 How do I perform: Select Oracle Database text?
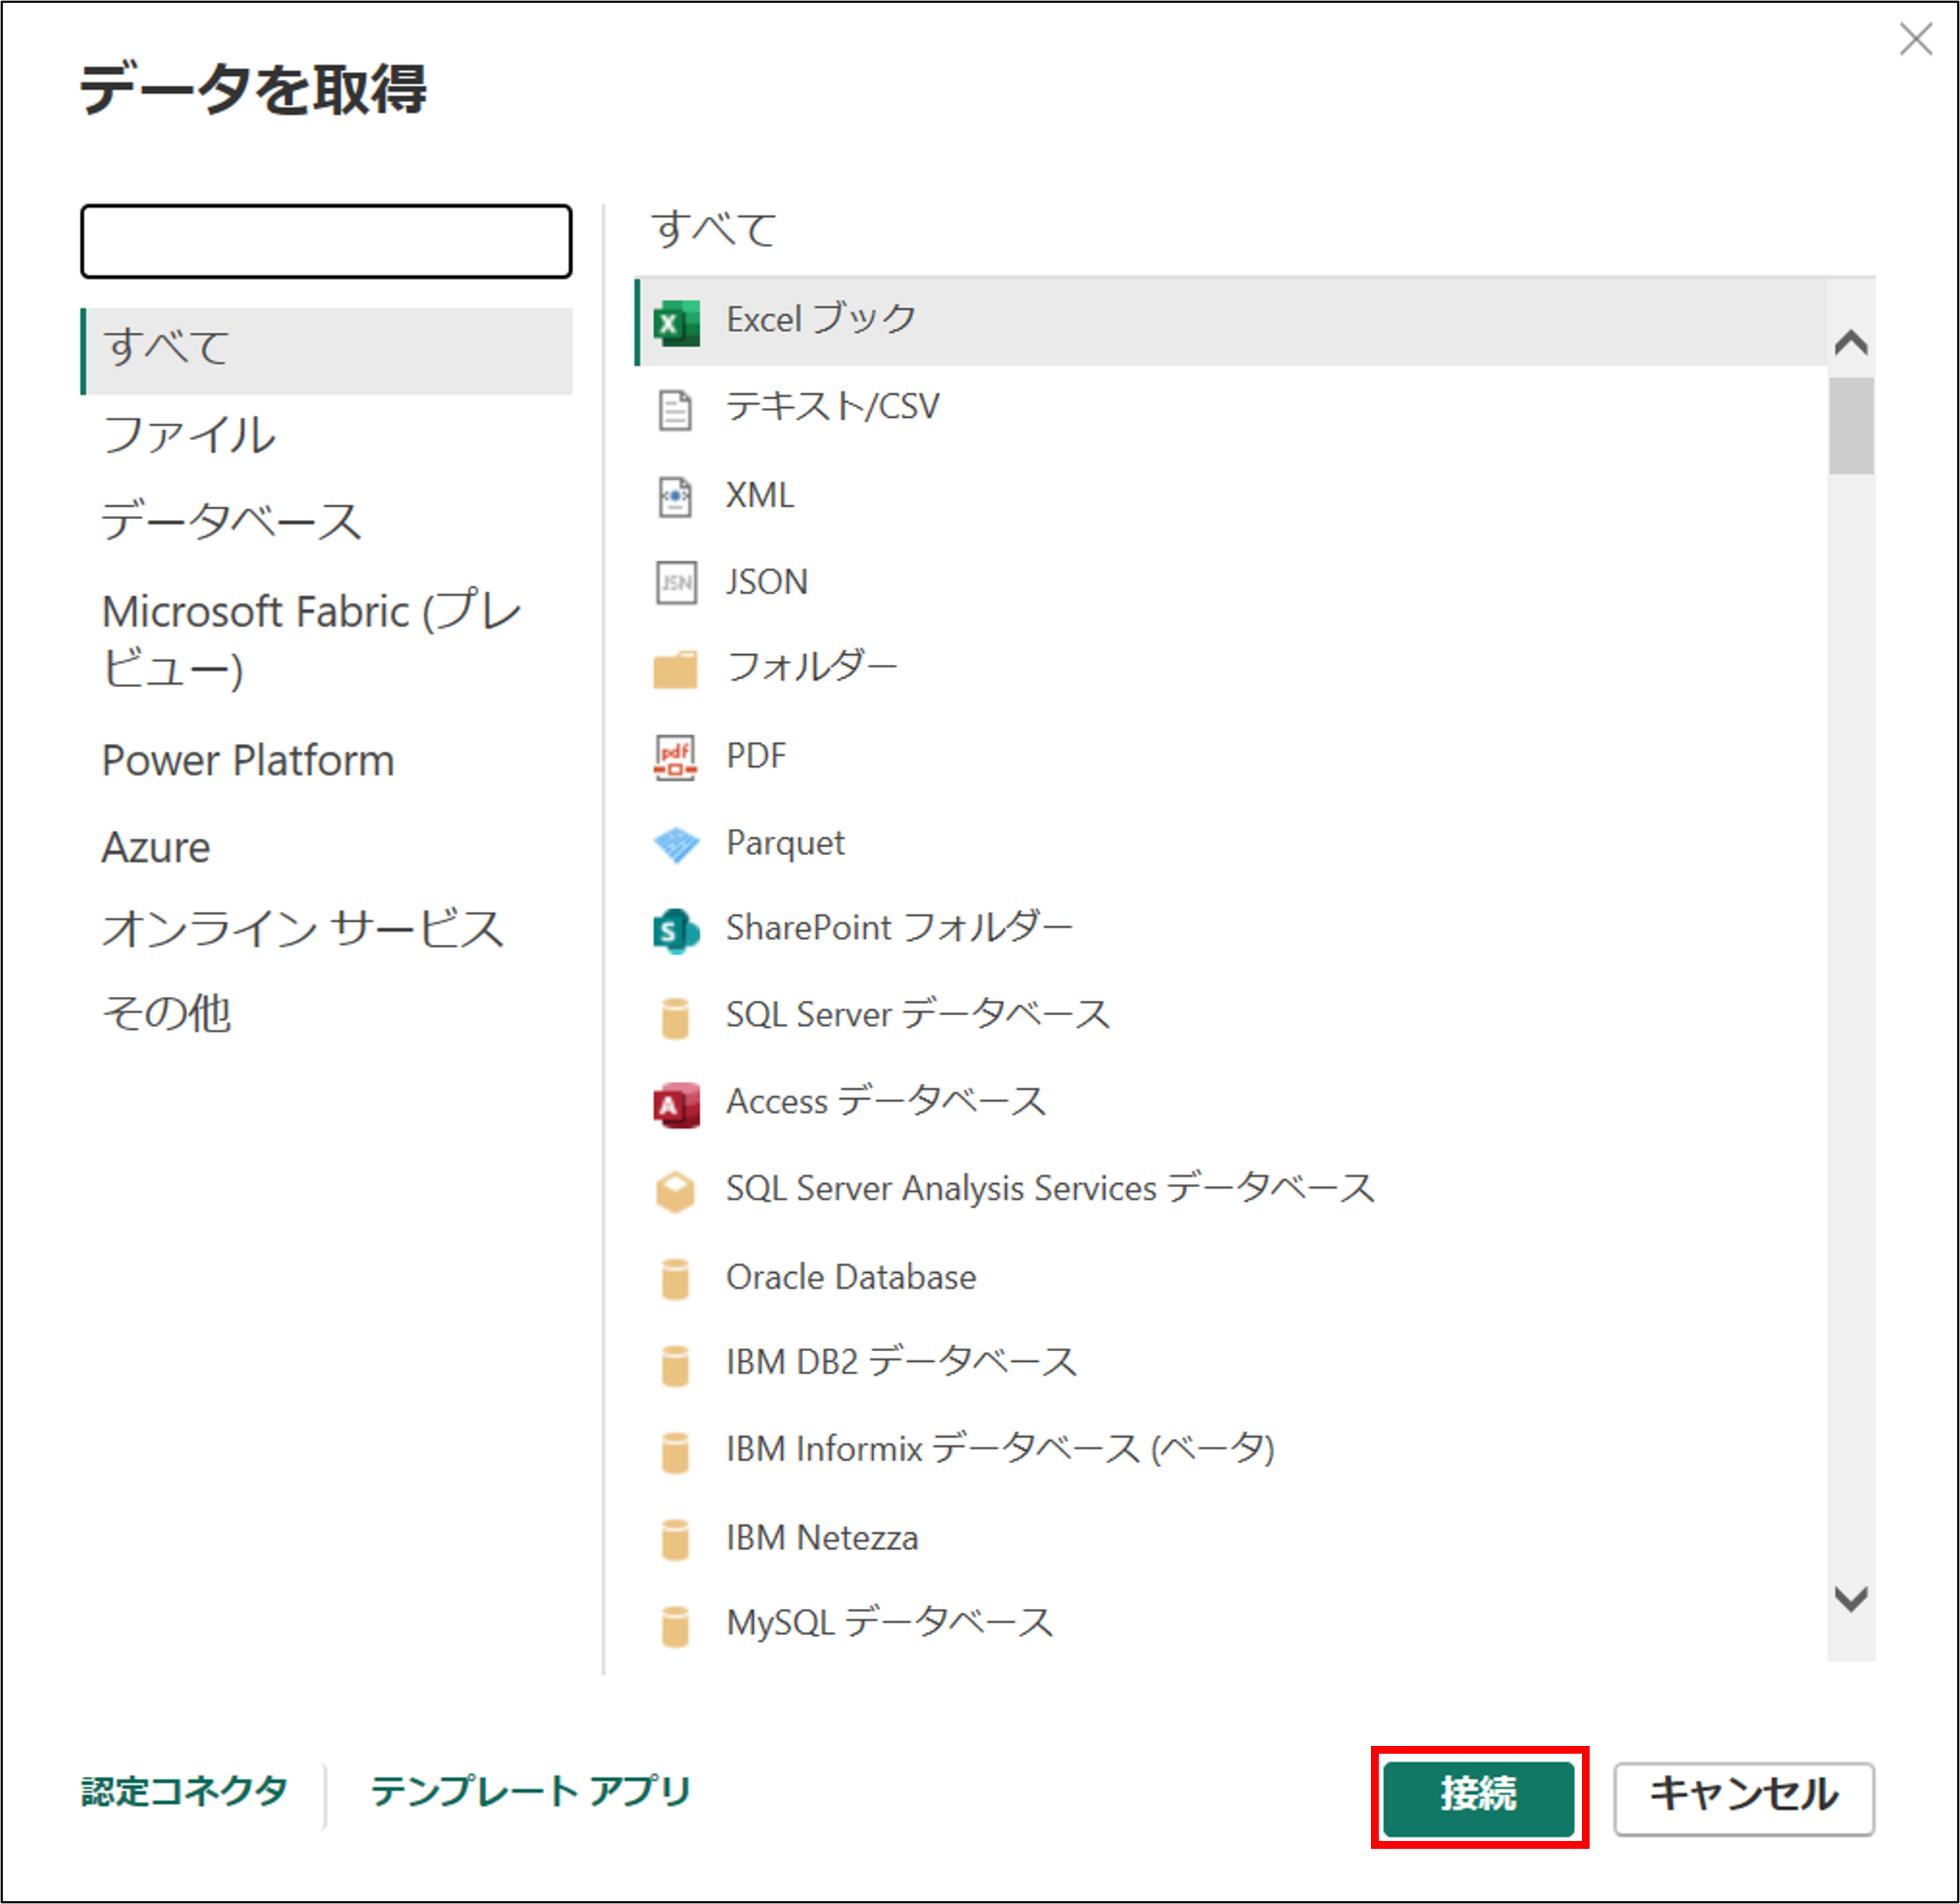(x=851, y=1277)
